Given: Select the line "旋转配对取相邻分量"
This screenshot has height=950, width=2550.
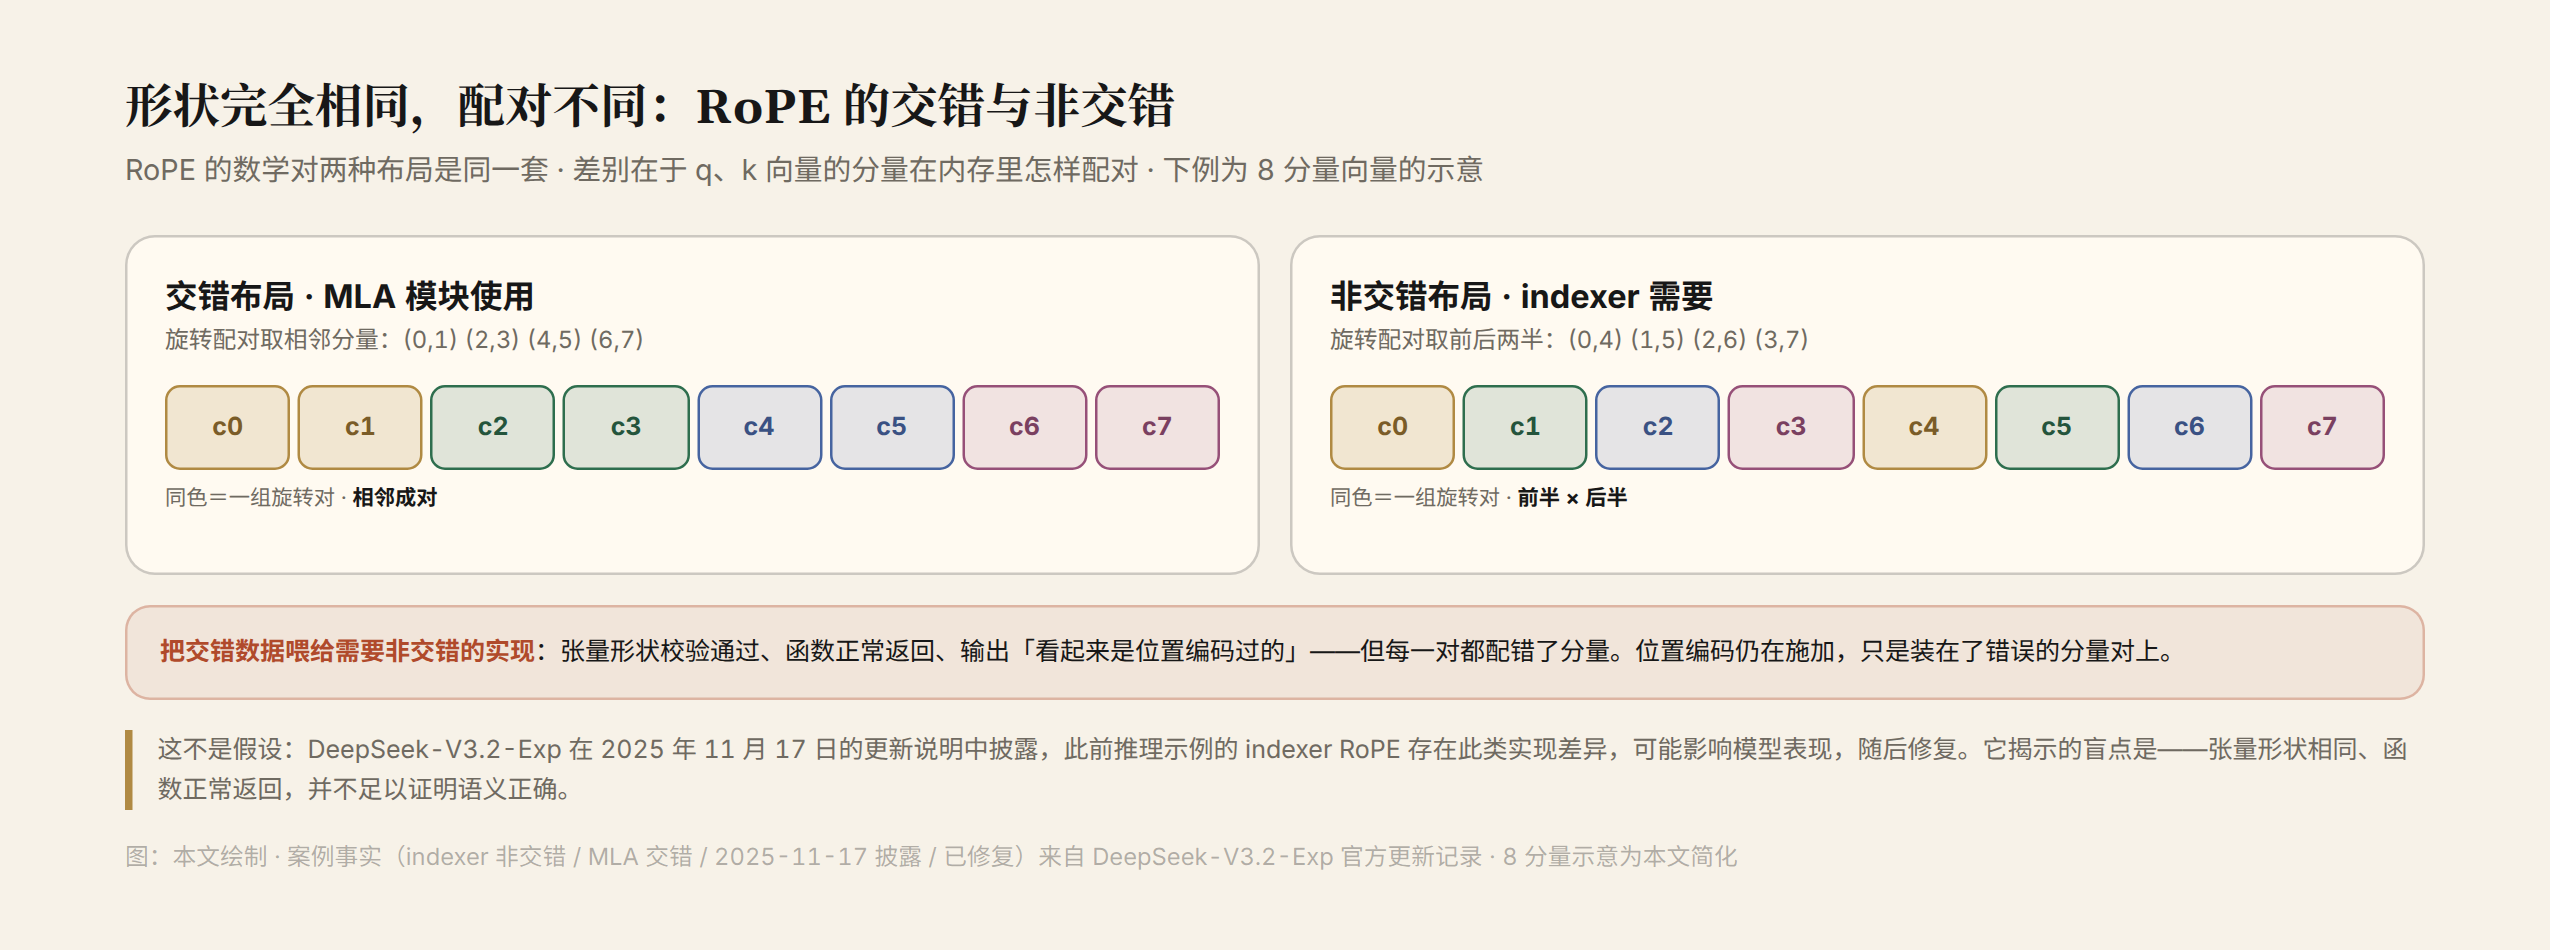Looking at the screenshot, I should coord(404,340).
